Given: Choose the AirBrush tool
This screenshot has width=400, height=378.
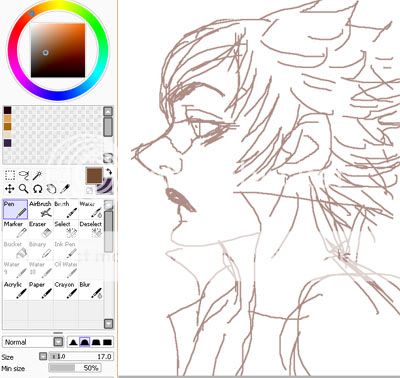Looking at the screenshot, I should pyautogui.click(x=40, y=209).
